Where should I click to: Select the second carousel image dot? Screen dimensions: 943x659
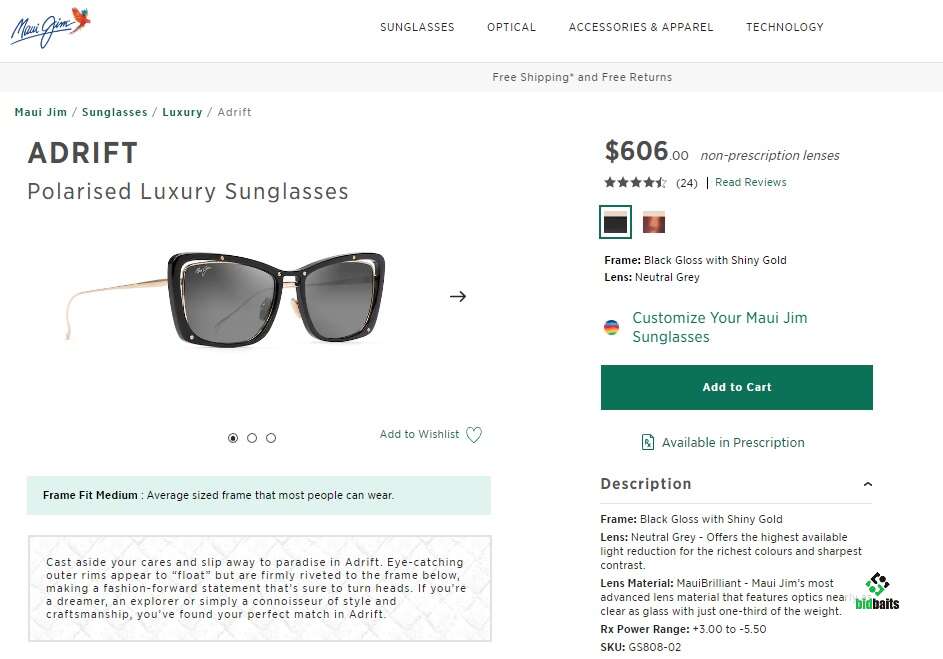coord(252,438)
